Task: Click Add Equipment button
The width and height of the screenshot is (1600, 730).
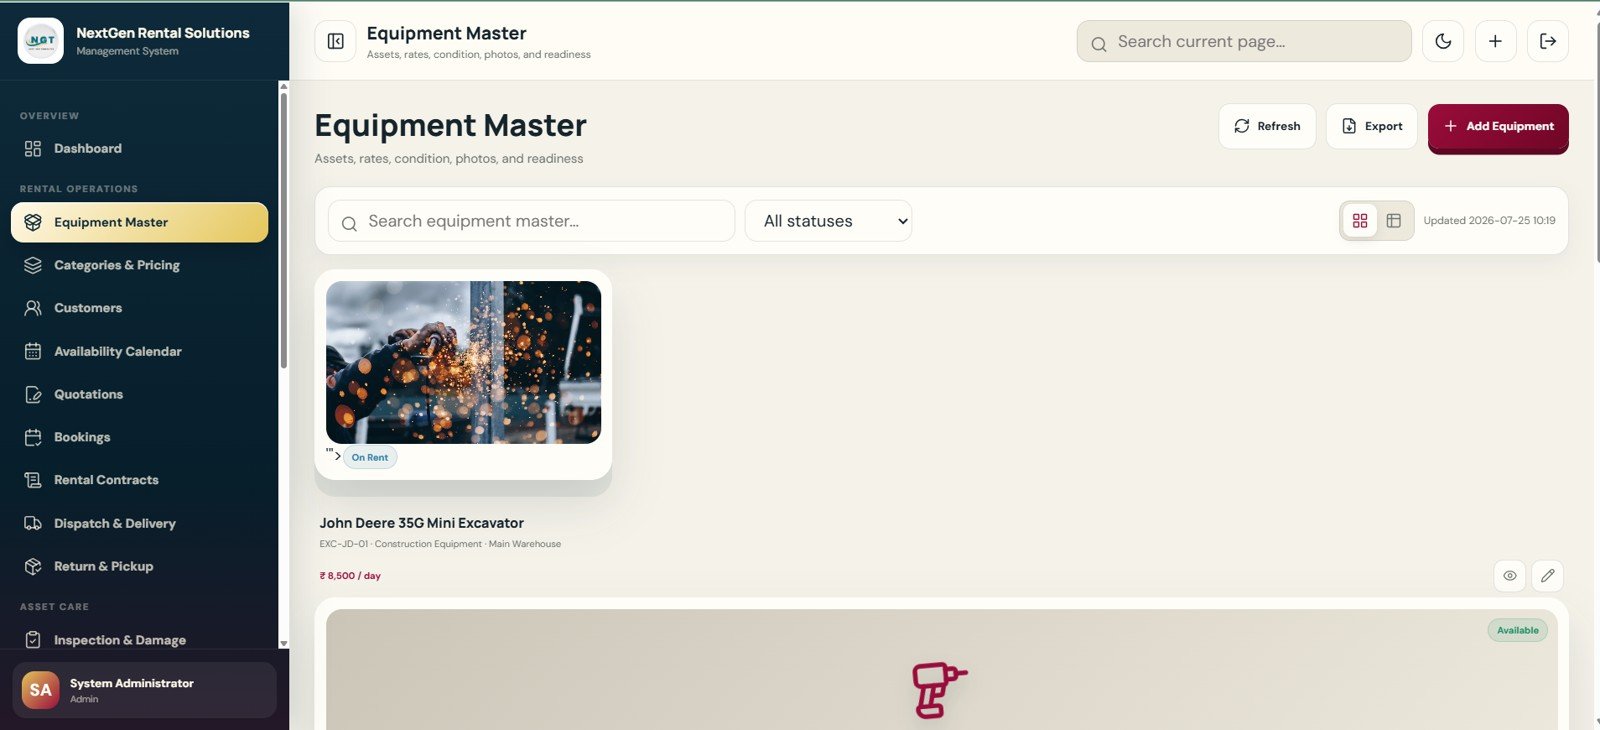Action: tap(1498, 127)
